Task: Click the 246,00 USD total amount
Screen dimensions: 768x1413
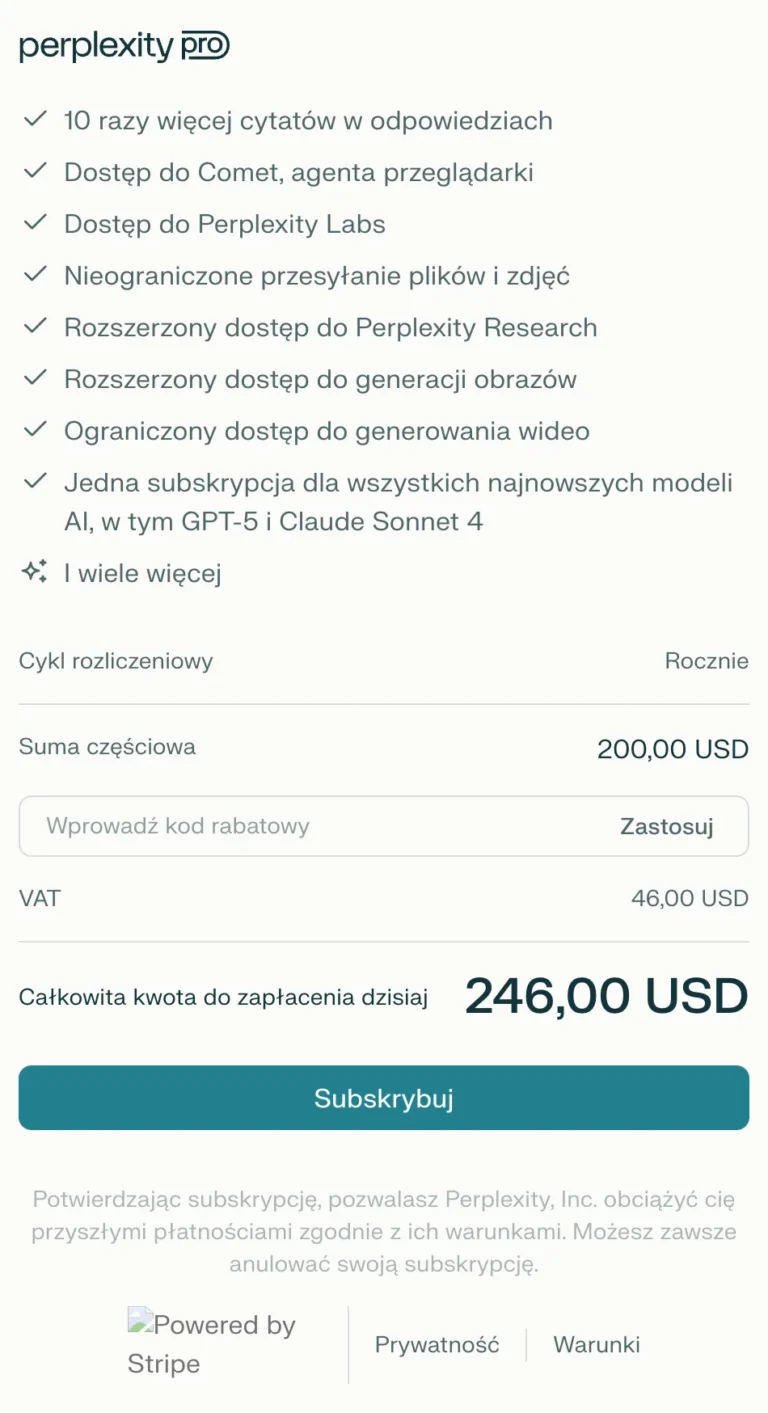Action: pos(606,996)
